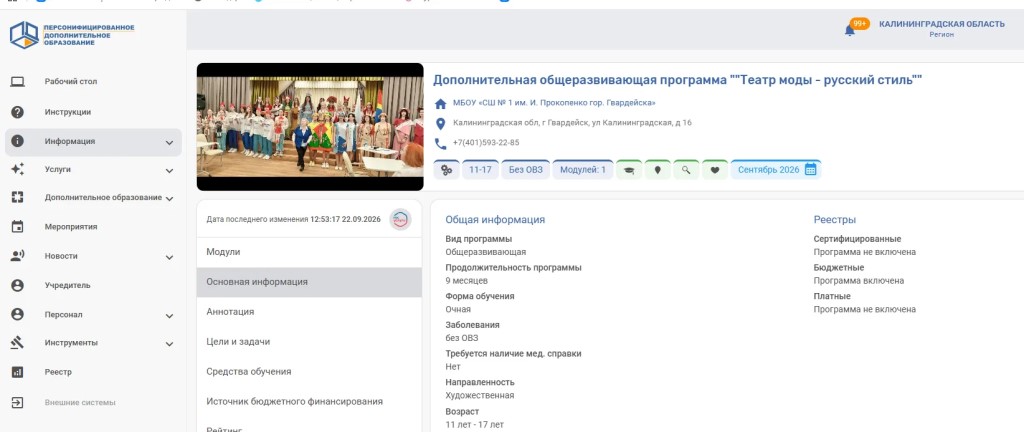Switch to the Модули section
The image size is (1024, 432).
[309, 252]
